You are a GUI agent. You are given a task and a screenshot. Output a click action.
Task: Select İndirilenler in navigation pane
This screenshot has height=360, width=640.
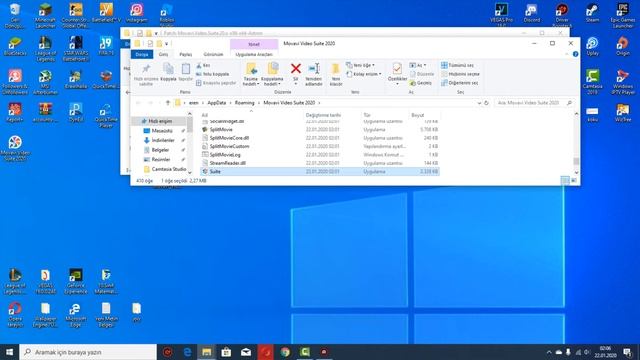(x=163, y=140)
